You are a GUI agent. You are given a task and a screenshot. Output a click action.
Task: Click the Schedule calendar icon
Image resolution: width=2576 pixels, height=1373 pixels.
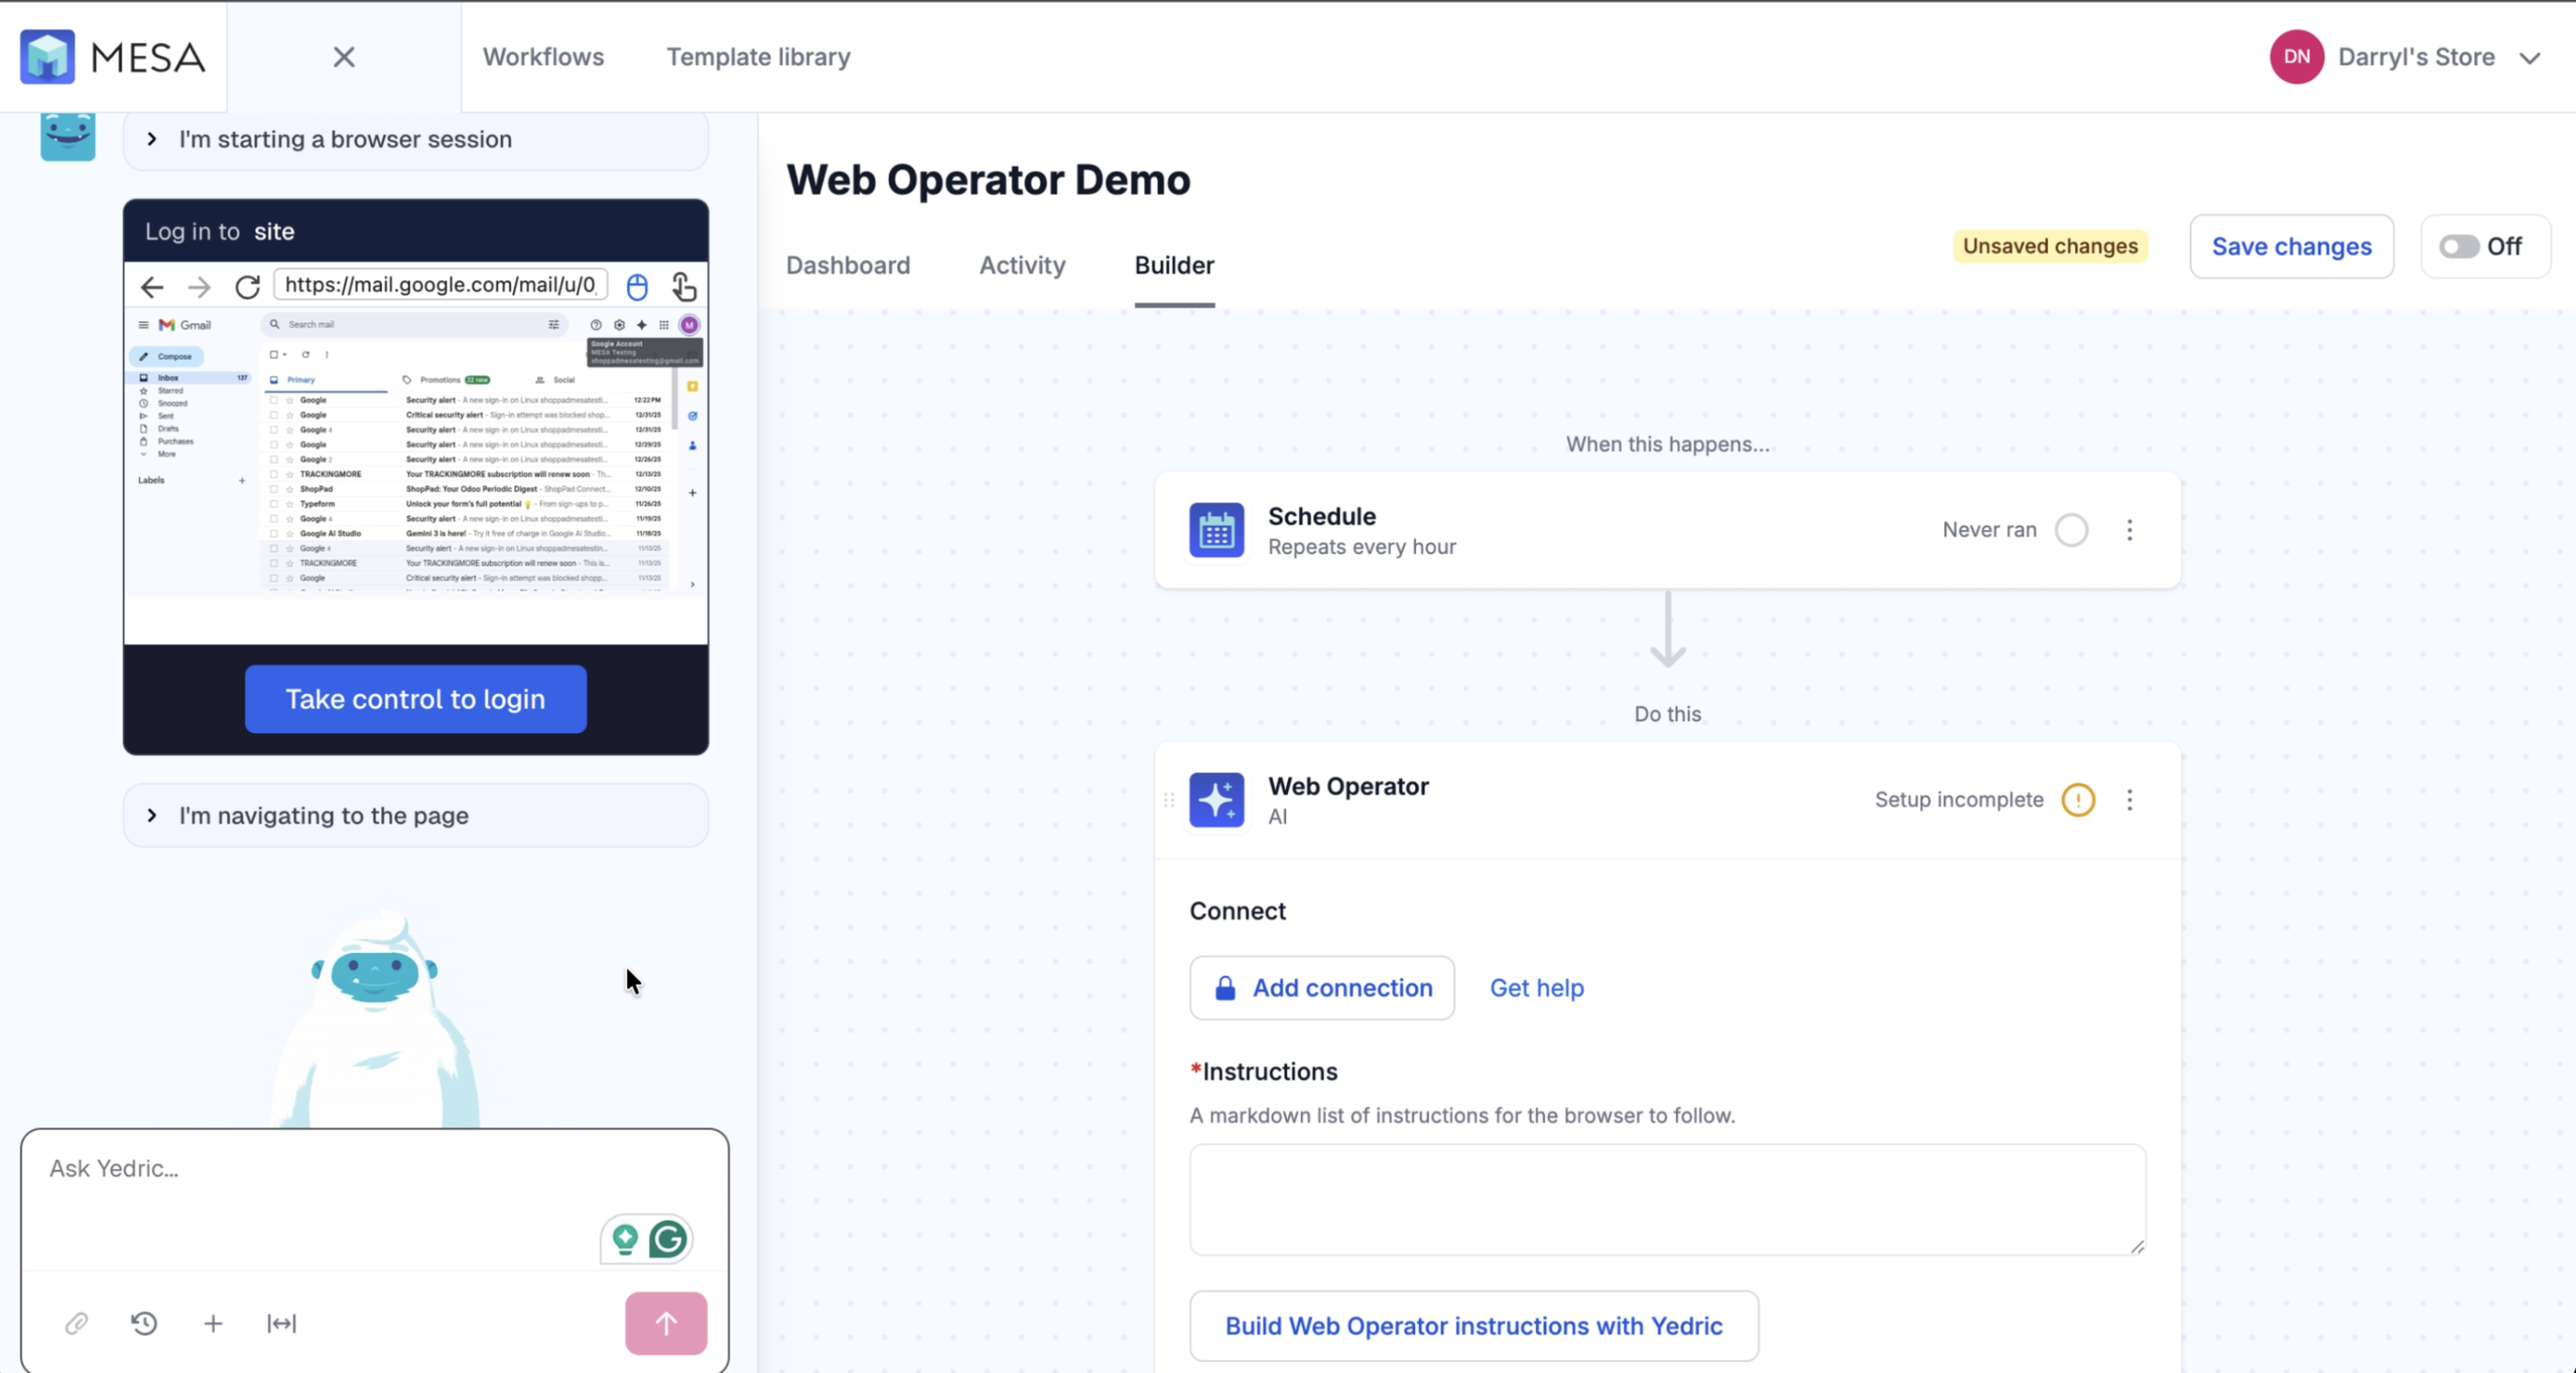pyautogui.click(x=1216, y=530)
